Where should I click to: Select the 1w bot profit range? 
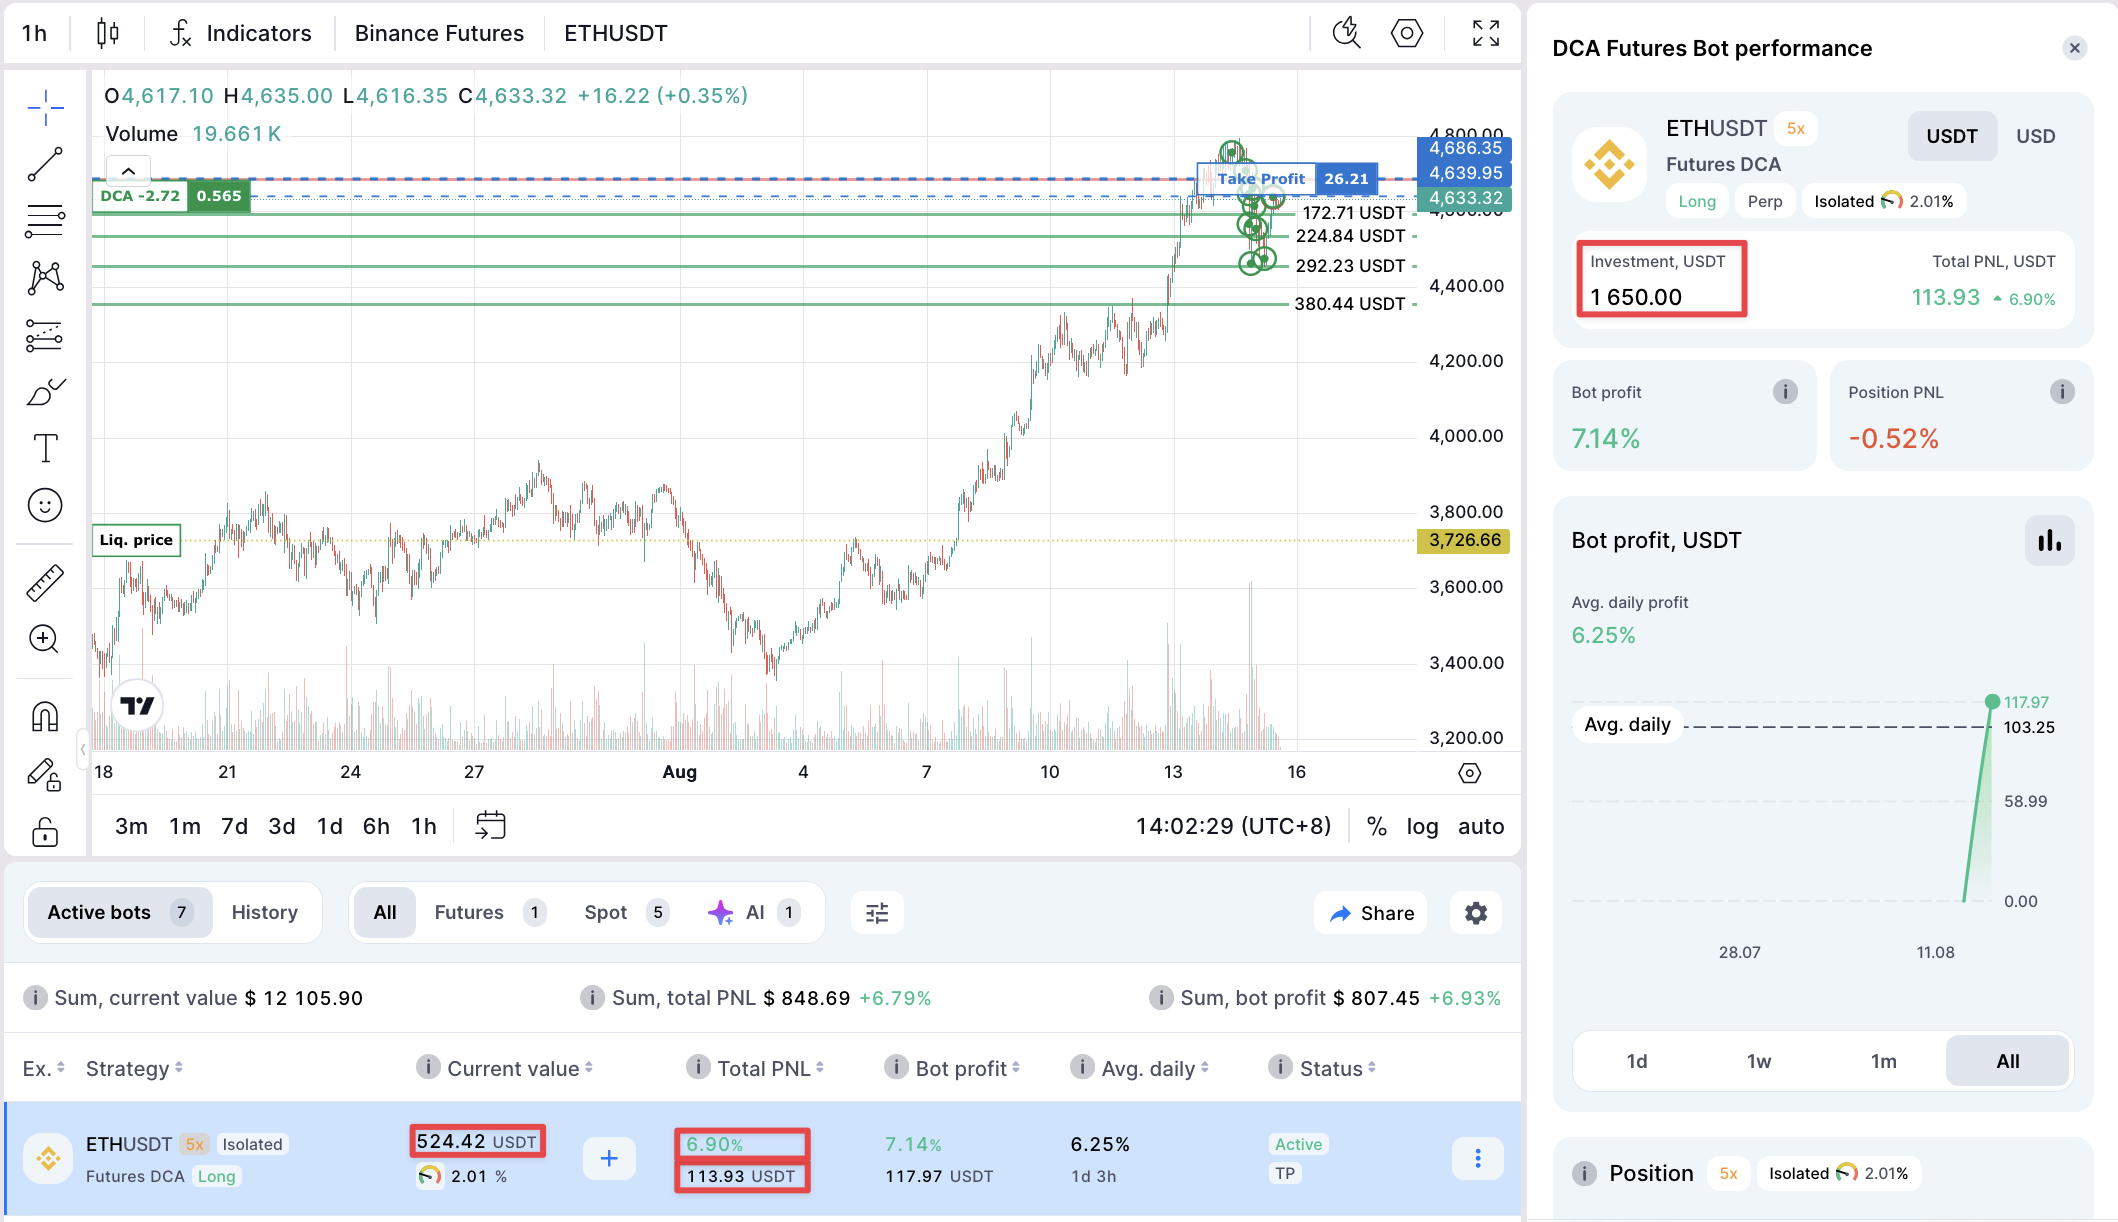1759,1061
